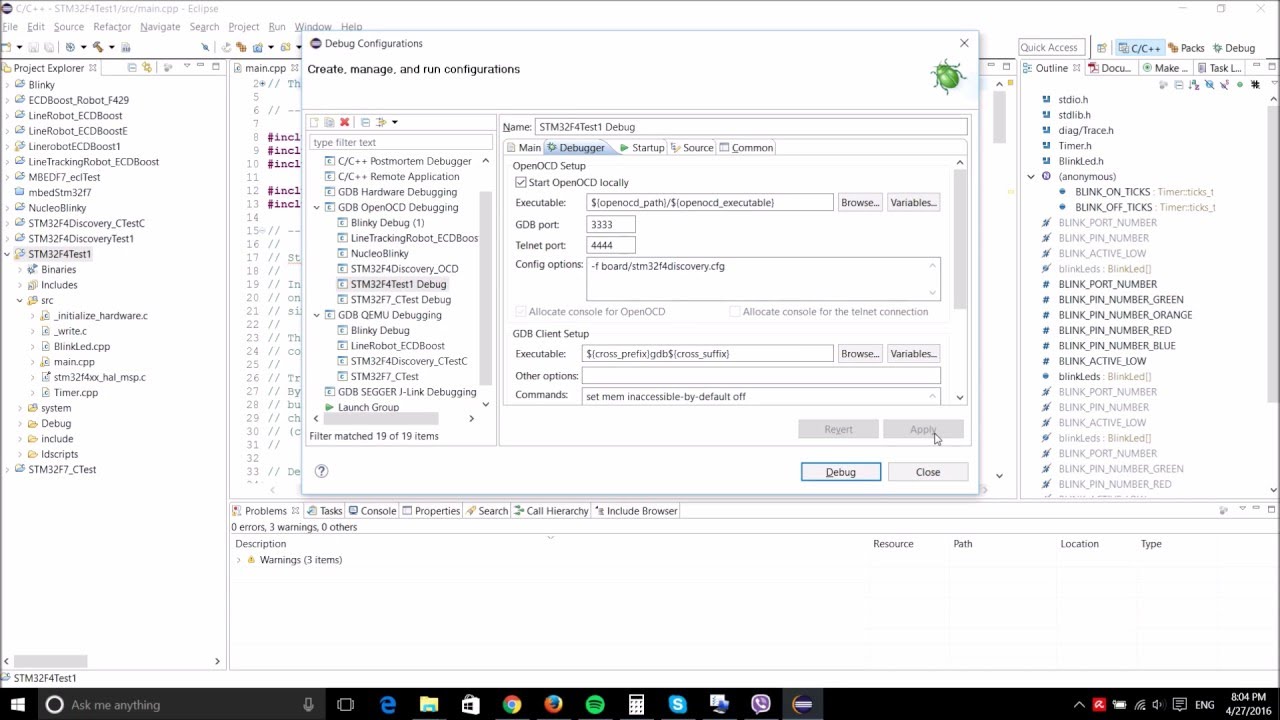This screenshot has height=720, width=1280.
Task: Collapse GDB OpenOCD Debugging group
Action: pyautogui.click(x=317, y=207)
